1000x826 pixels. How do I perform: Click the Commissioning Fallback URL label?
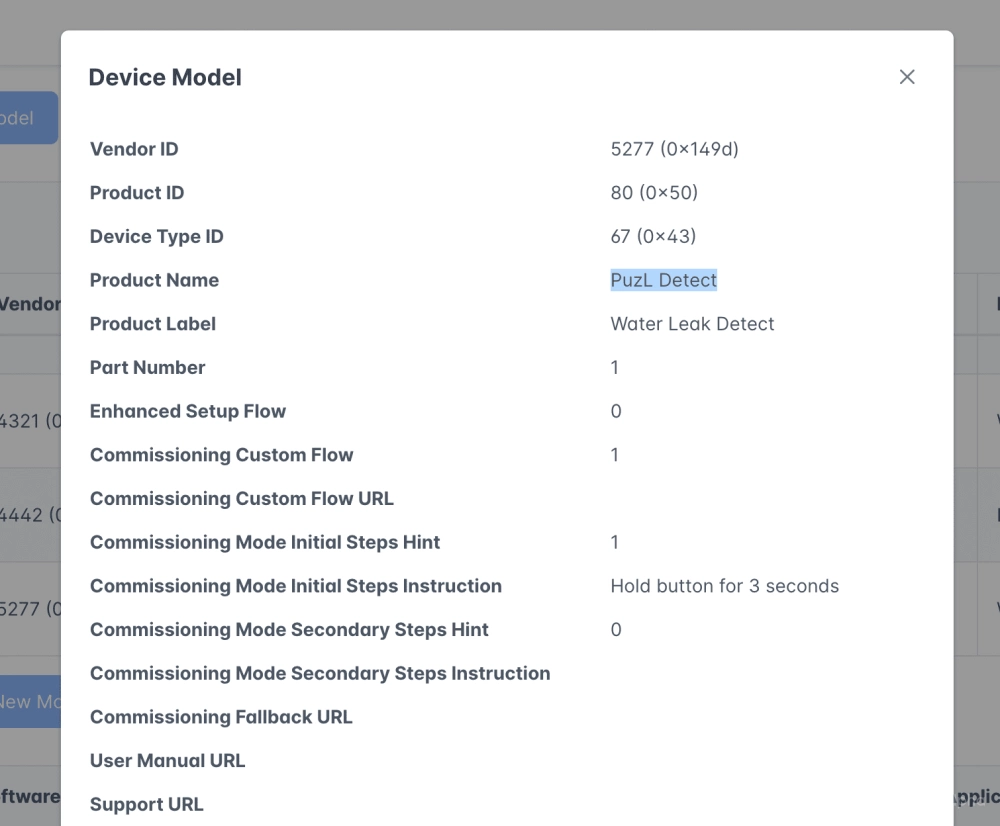click(221, 717)
